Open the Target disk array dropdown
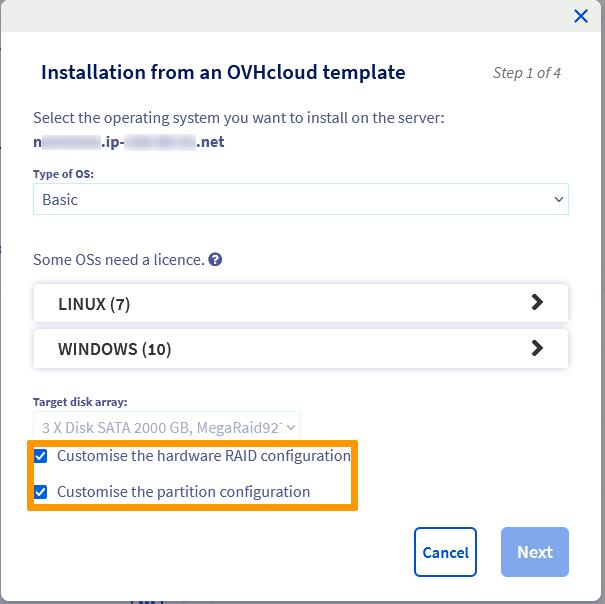Viewport: 605px width, 604px height. click(x=165, y=428)
